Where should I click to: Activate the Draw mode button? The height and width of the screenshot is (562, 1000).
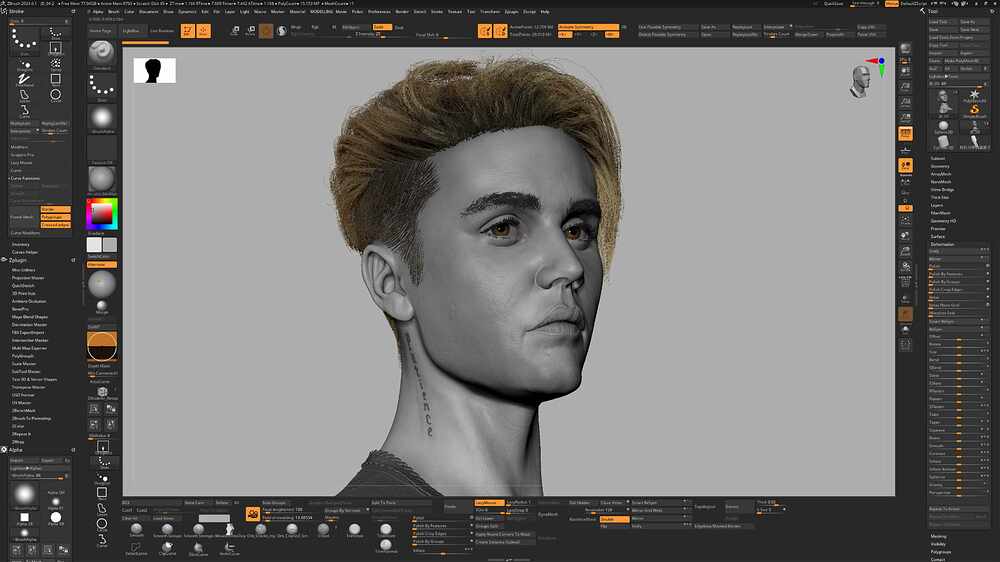point(203,31)
